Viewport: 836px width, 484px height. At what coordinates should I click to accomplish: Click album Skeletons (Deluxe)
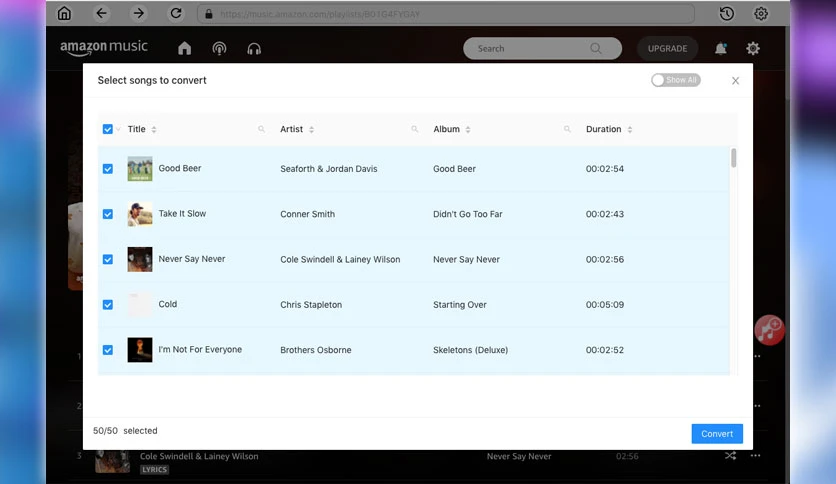point(470,350)
